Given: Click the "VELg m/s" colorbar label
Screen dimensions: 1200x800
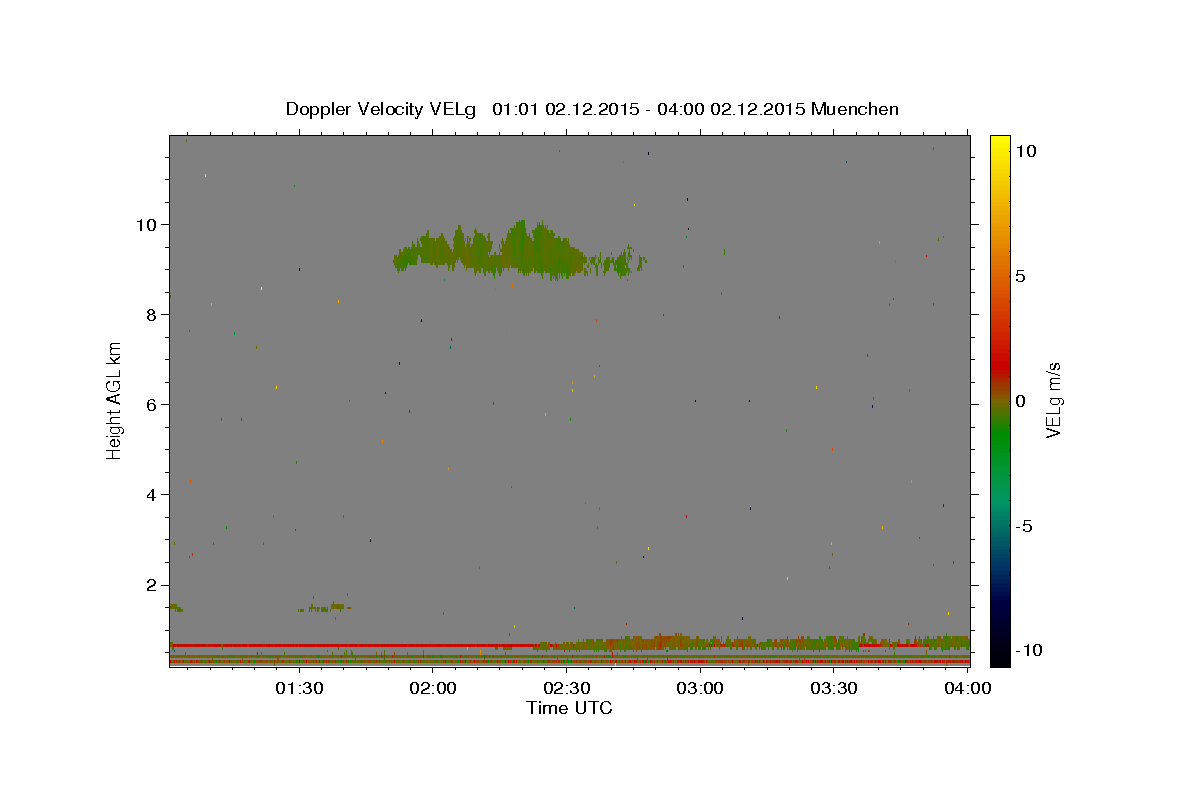Looking at the screenshot, I should point(1053,401).
